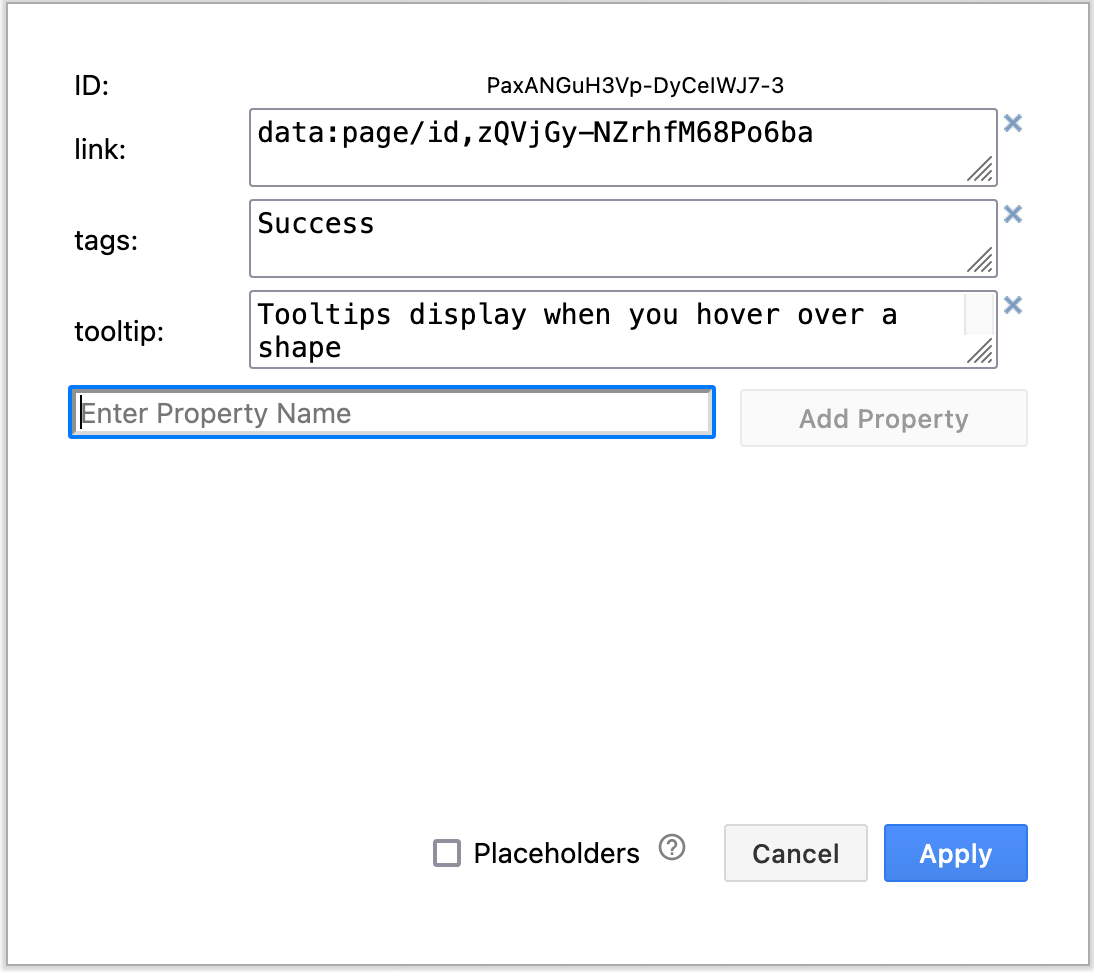Click the X icon to remove link property
This screenshot has height=972, width=1094.
(1013, 122)
